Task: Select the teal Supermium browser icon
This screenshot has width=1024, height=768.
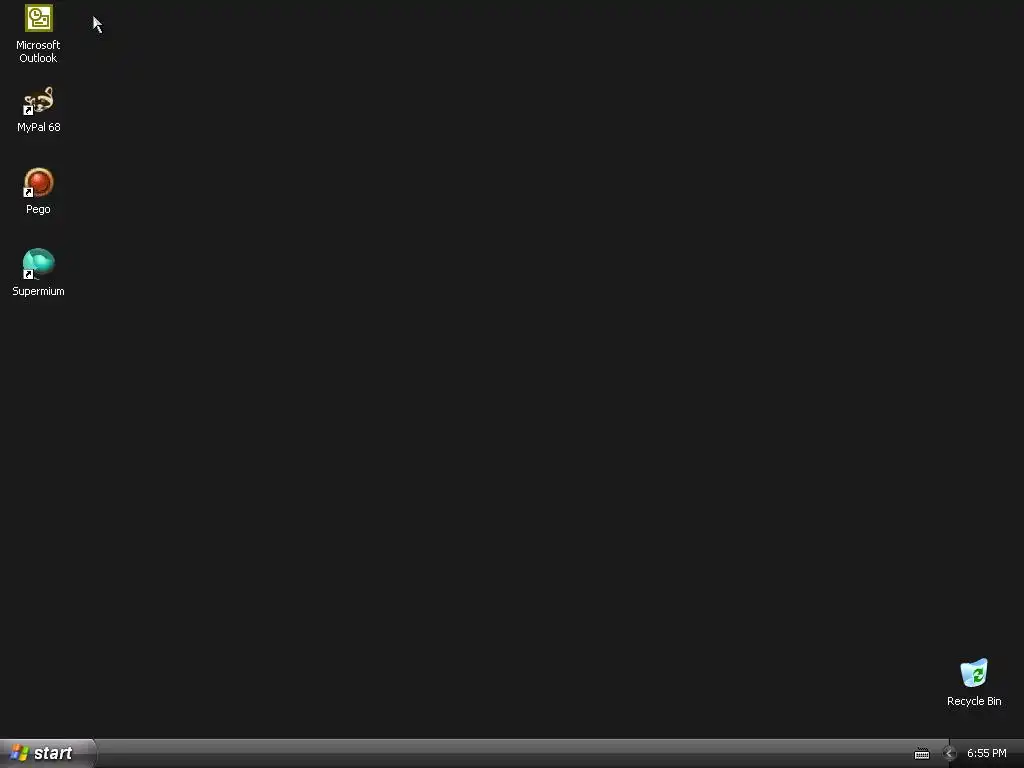Action: (39, 264)
